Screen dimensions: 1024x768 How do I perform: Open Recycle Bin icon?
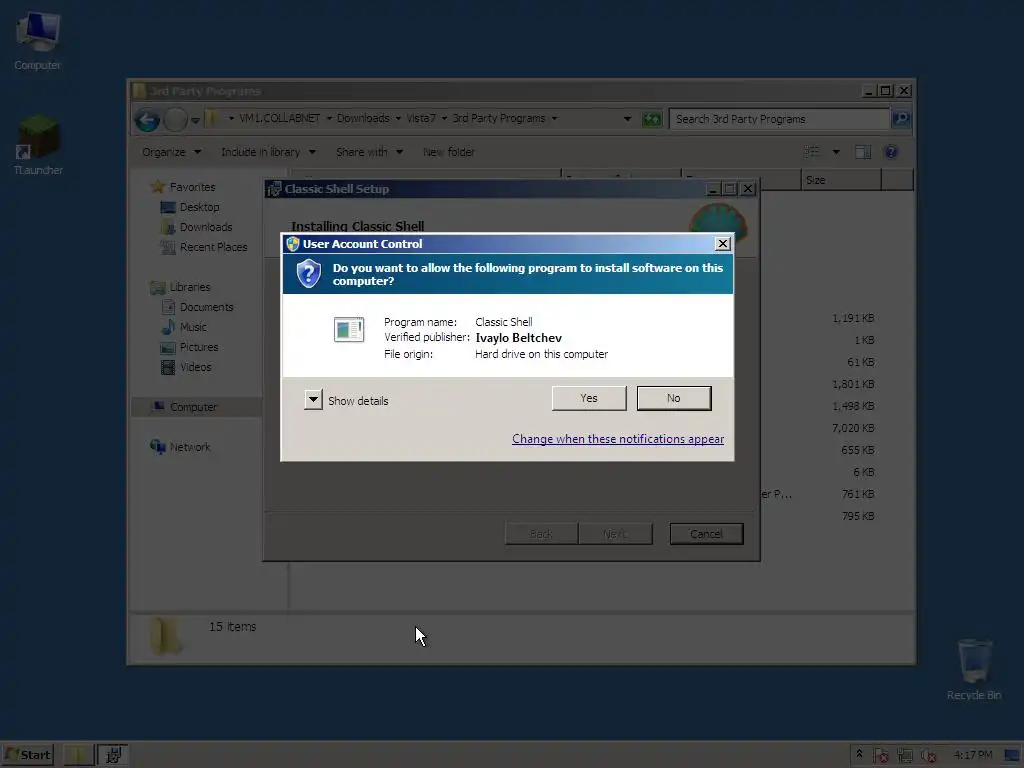click(x=974, y=669)
